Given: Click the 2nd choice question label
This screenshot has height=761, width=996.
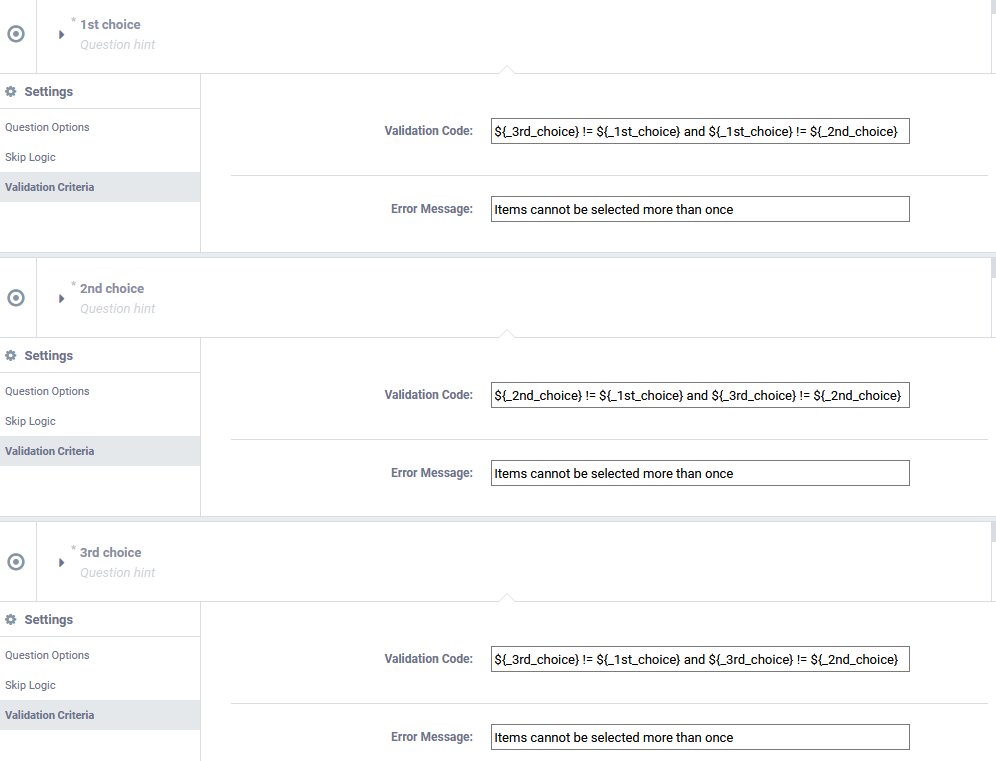Looking at the screenshot, I should pos(112,288).
